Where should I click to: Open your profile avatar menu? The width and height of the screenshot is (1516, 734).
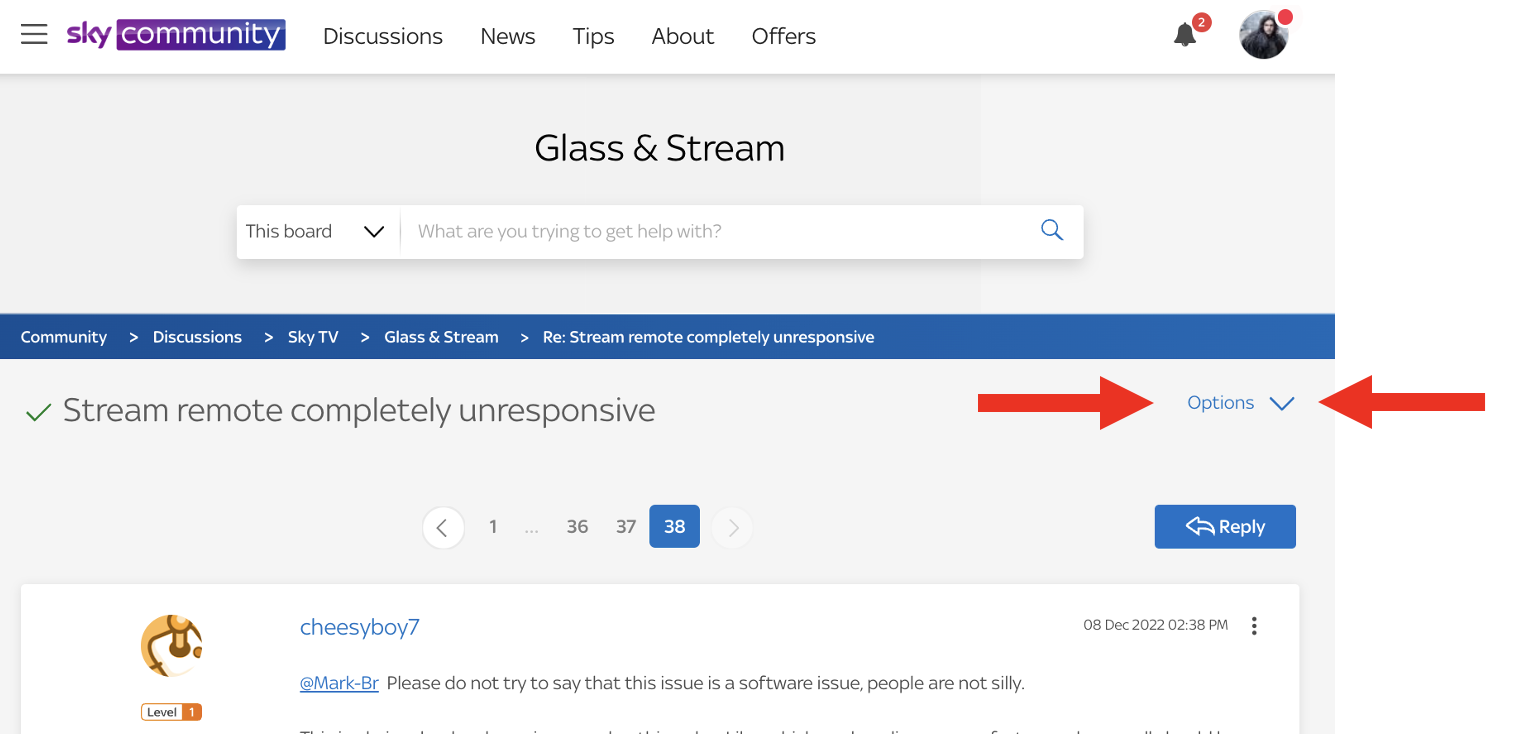click(x=1263, y=33)
